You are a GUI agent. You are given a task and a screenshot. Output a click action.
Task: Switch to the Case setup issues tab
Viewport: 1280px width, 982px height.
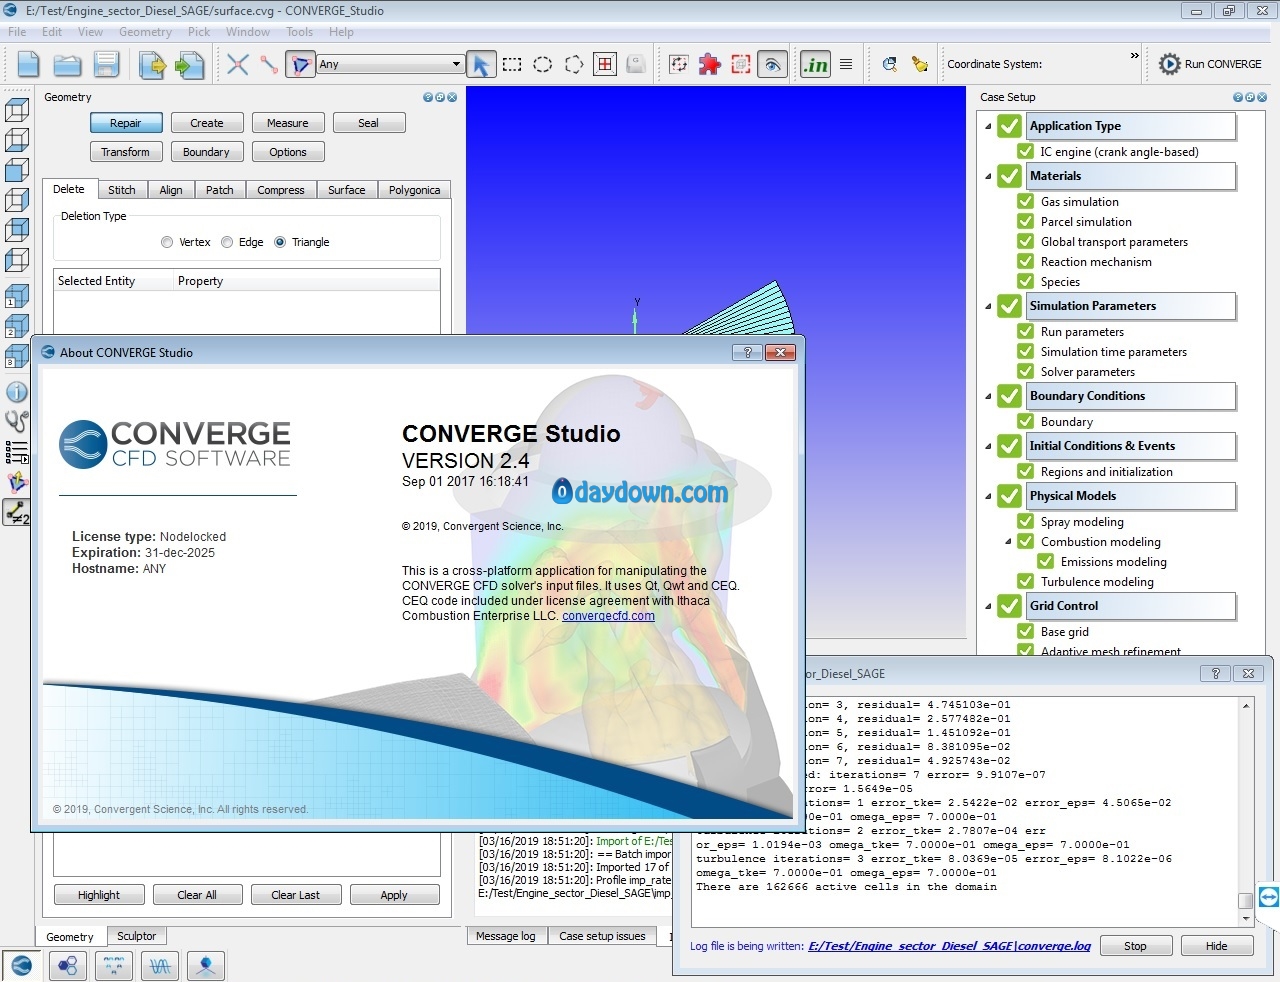pyautogui.click(x=602, y=936)
